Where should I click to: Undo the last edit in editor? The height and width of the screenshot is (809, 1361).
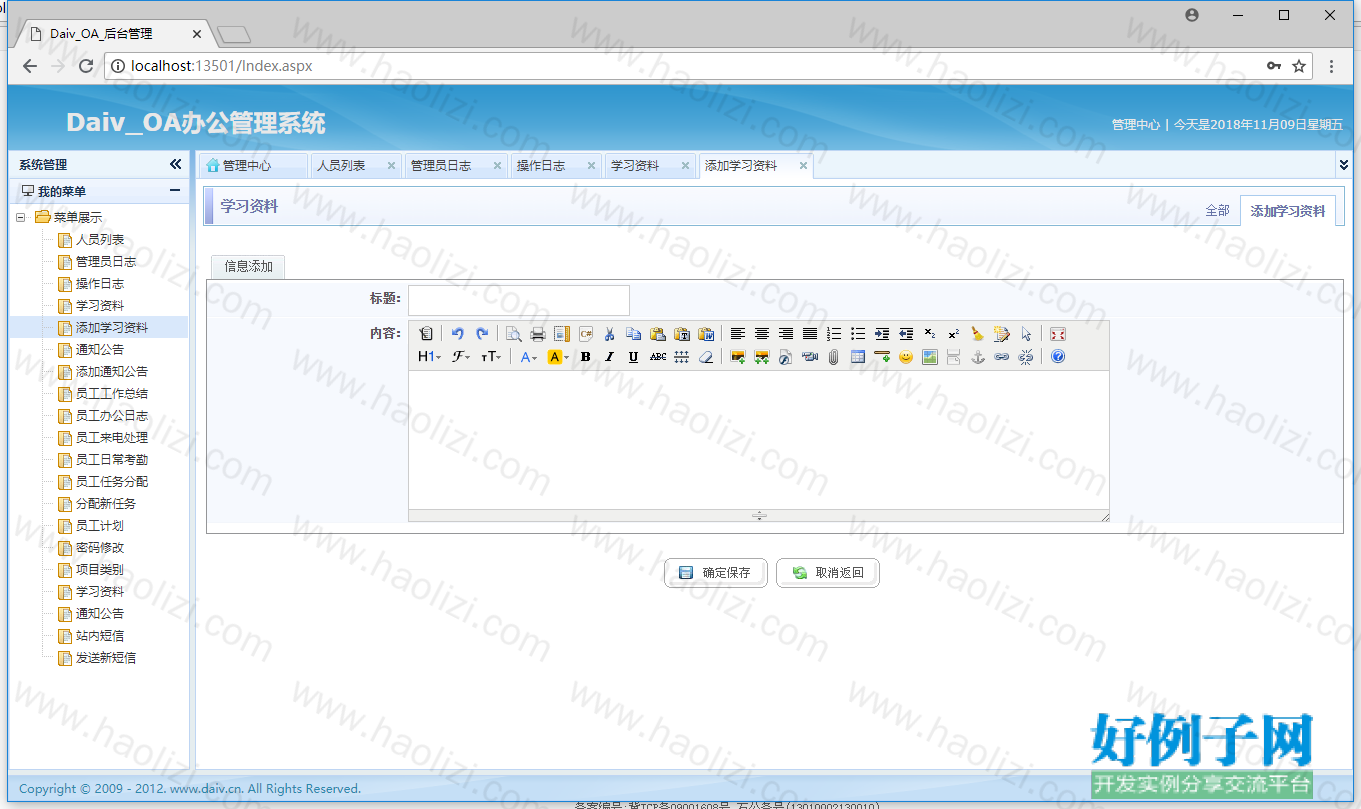457,334
